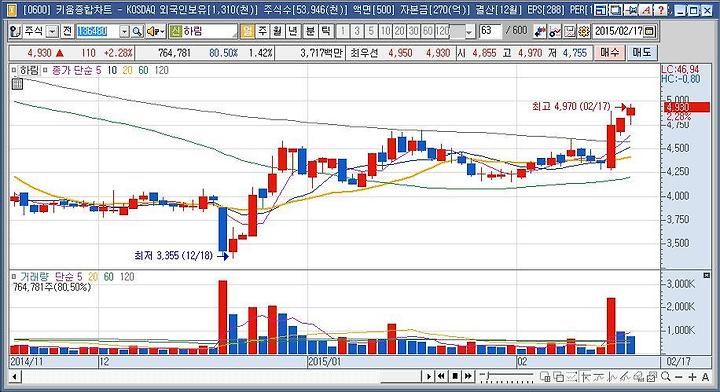Click the chart save icon before the gear
Viewport: 720px width, 392px height.
click(x=569, y=31)
